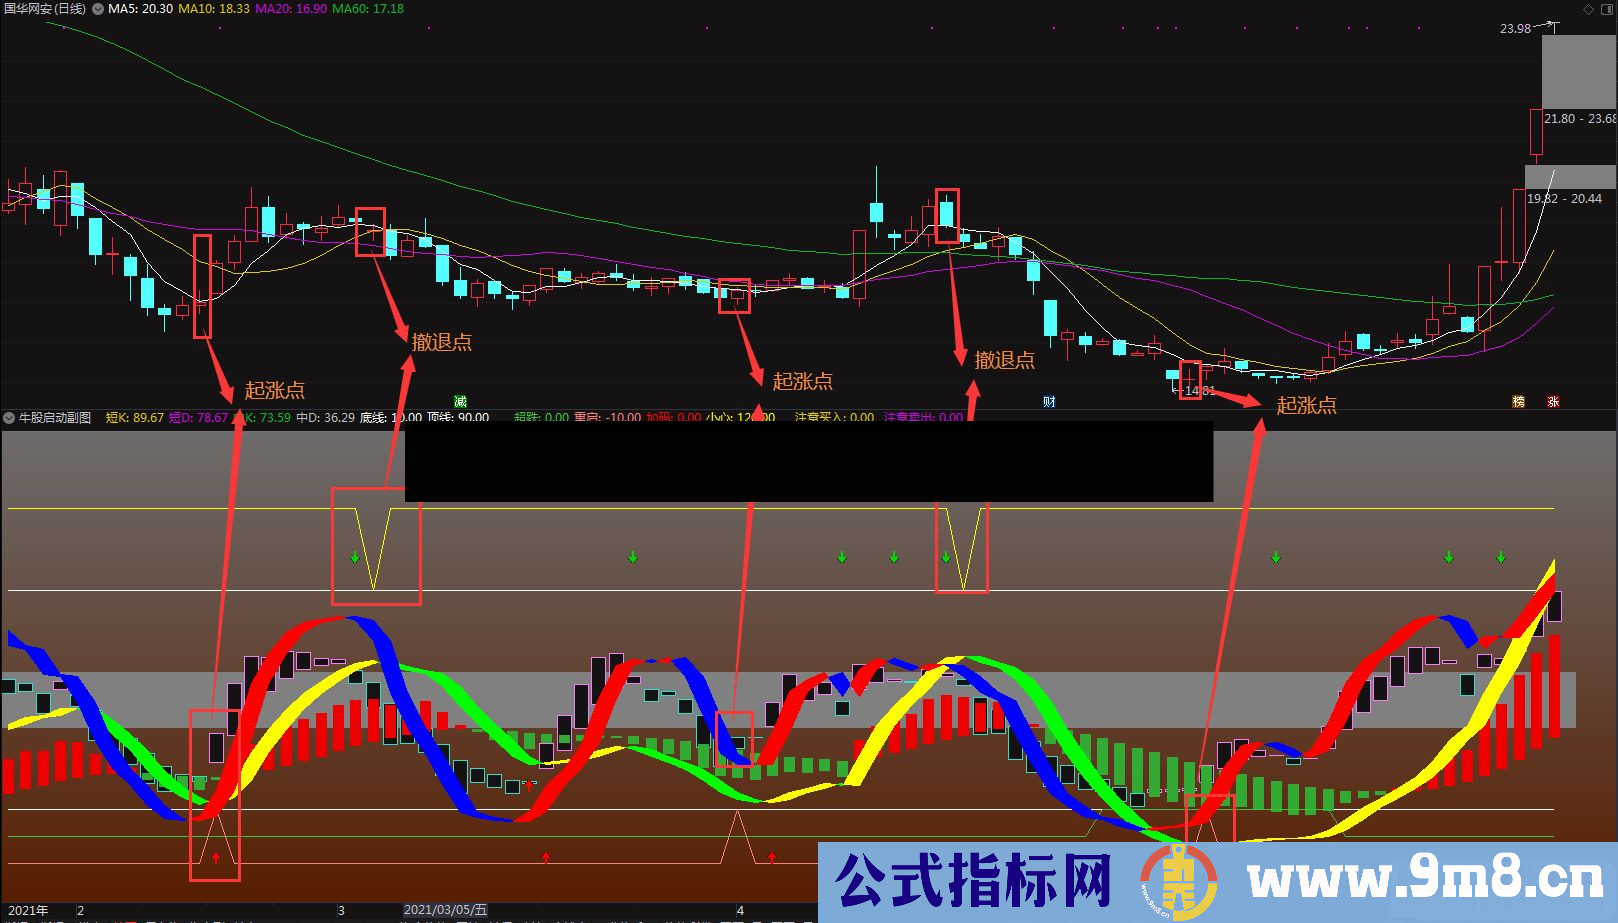This screenshot has width=1618, height=923.
Task: Open the green 减 event marker
Action: click(460, 402)
